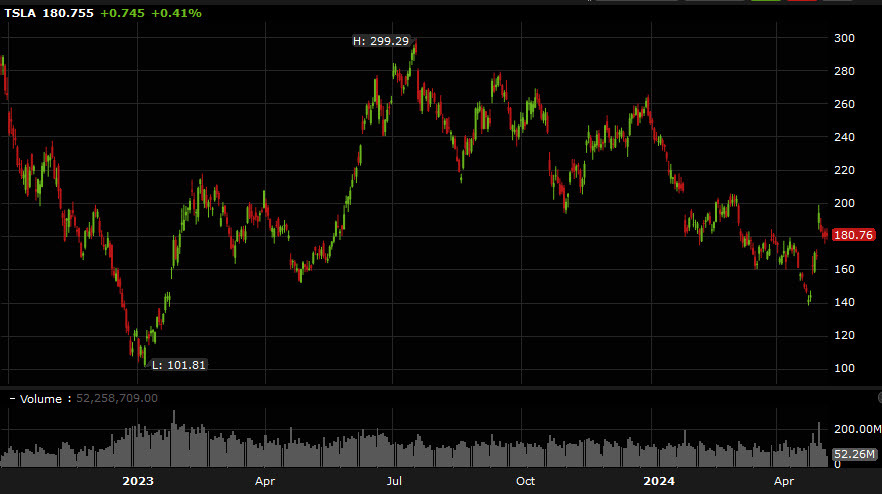Click the 160 price axis label
This screenshot has width=882, height=494.
[x=844, y=270]
